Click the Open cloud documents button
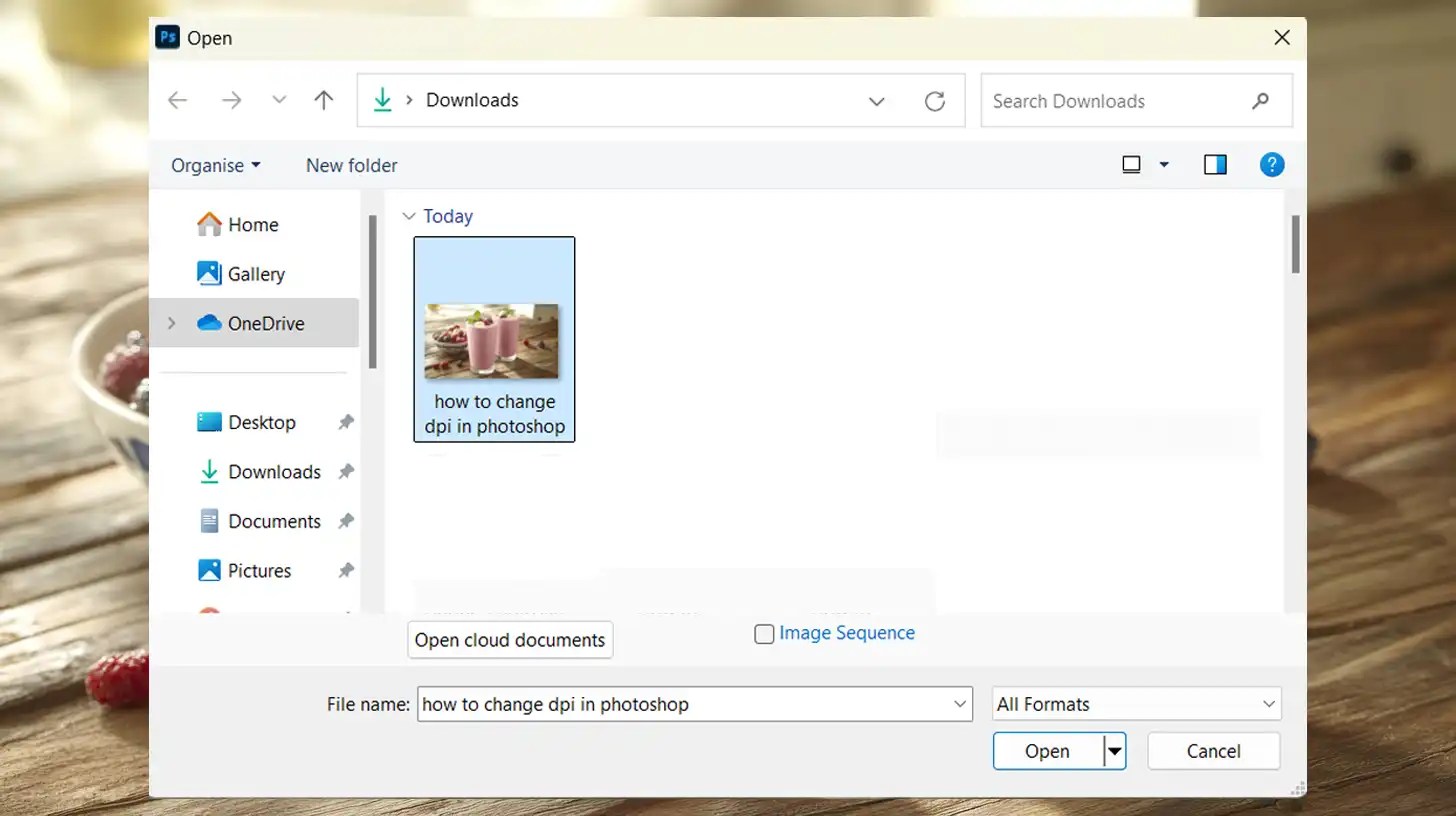The image size is (1456, 816). click(x=510, y=640)
